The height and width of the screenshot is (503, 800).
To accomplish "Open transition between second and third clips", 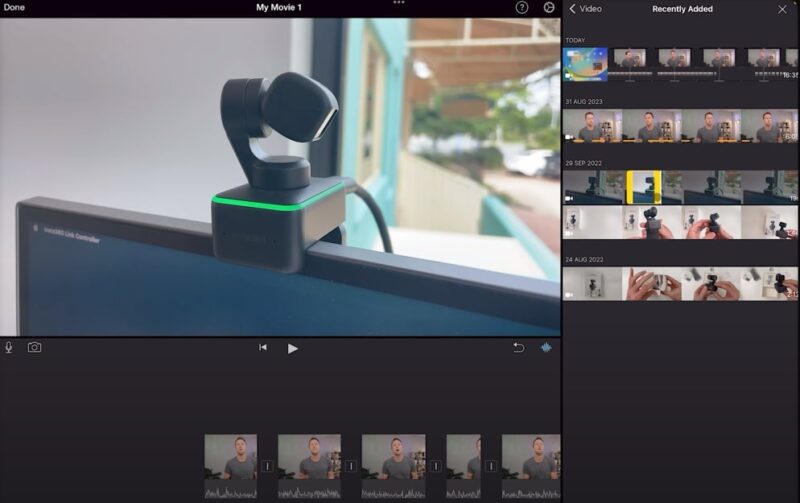I will 351,466.
